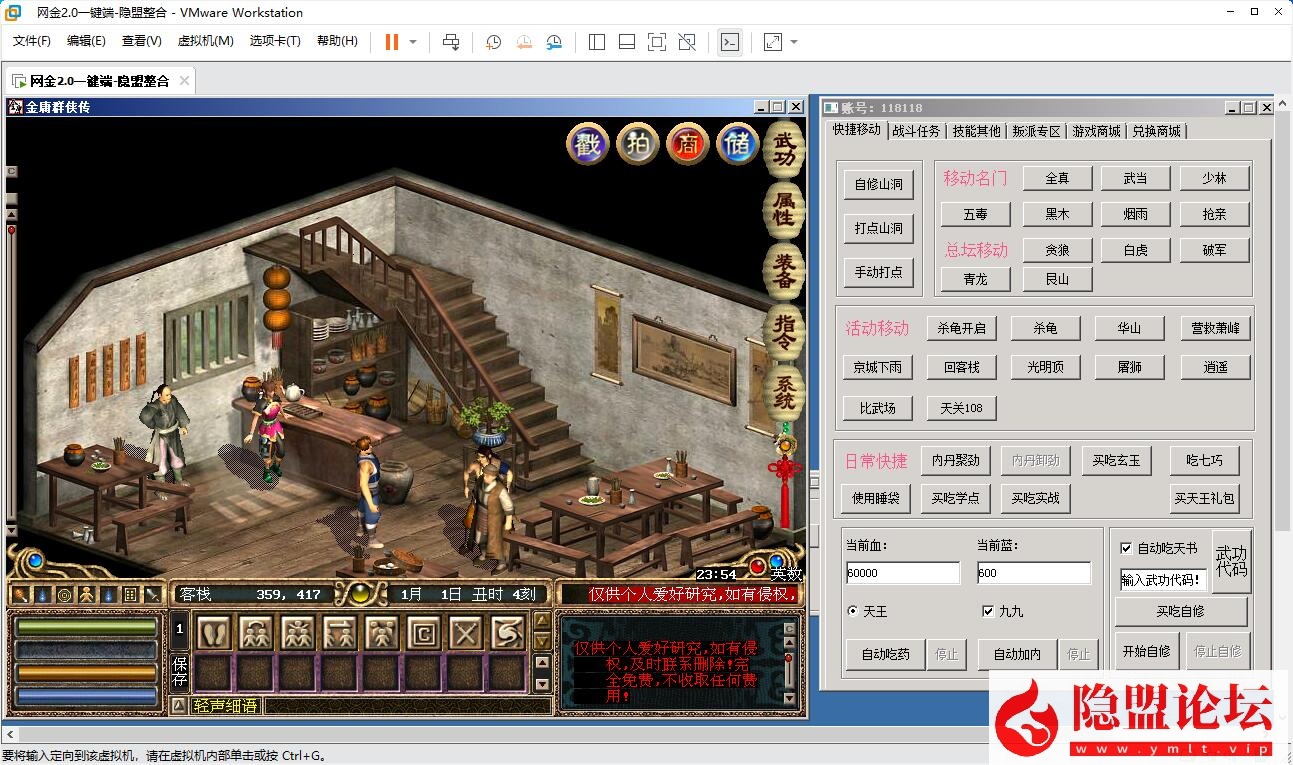Click the VMware console view icon
Image resolution: width=1293 pixels, height=765 pixels.
[x=730, y=42]
